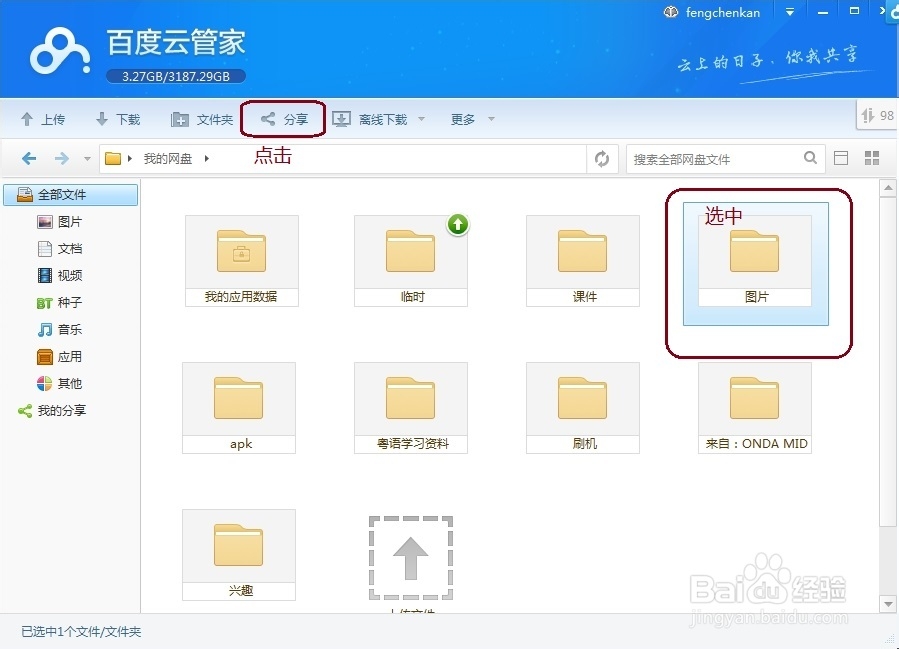Switch to list view mode
Viewport: 899px width, 649px height.
click(841, 157)
